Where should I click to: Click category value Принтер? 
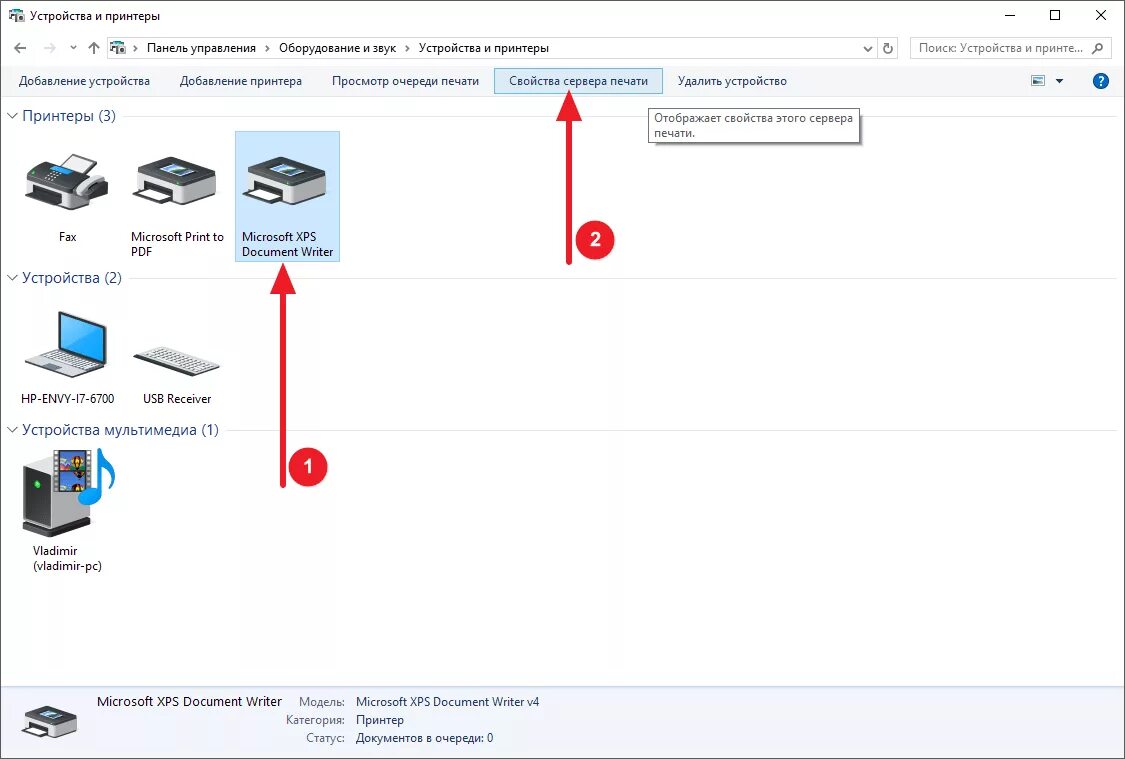380,720
